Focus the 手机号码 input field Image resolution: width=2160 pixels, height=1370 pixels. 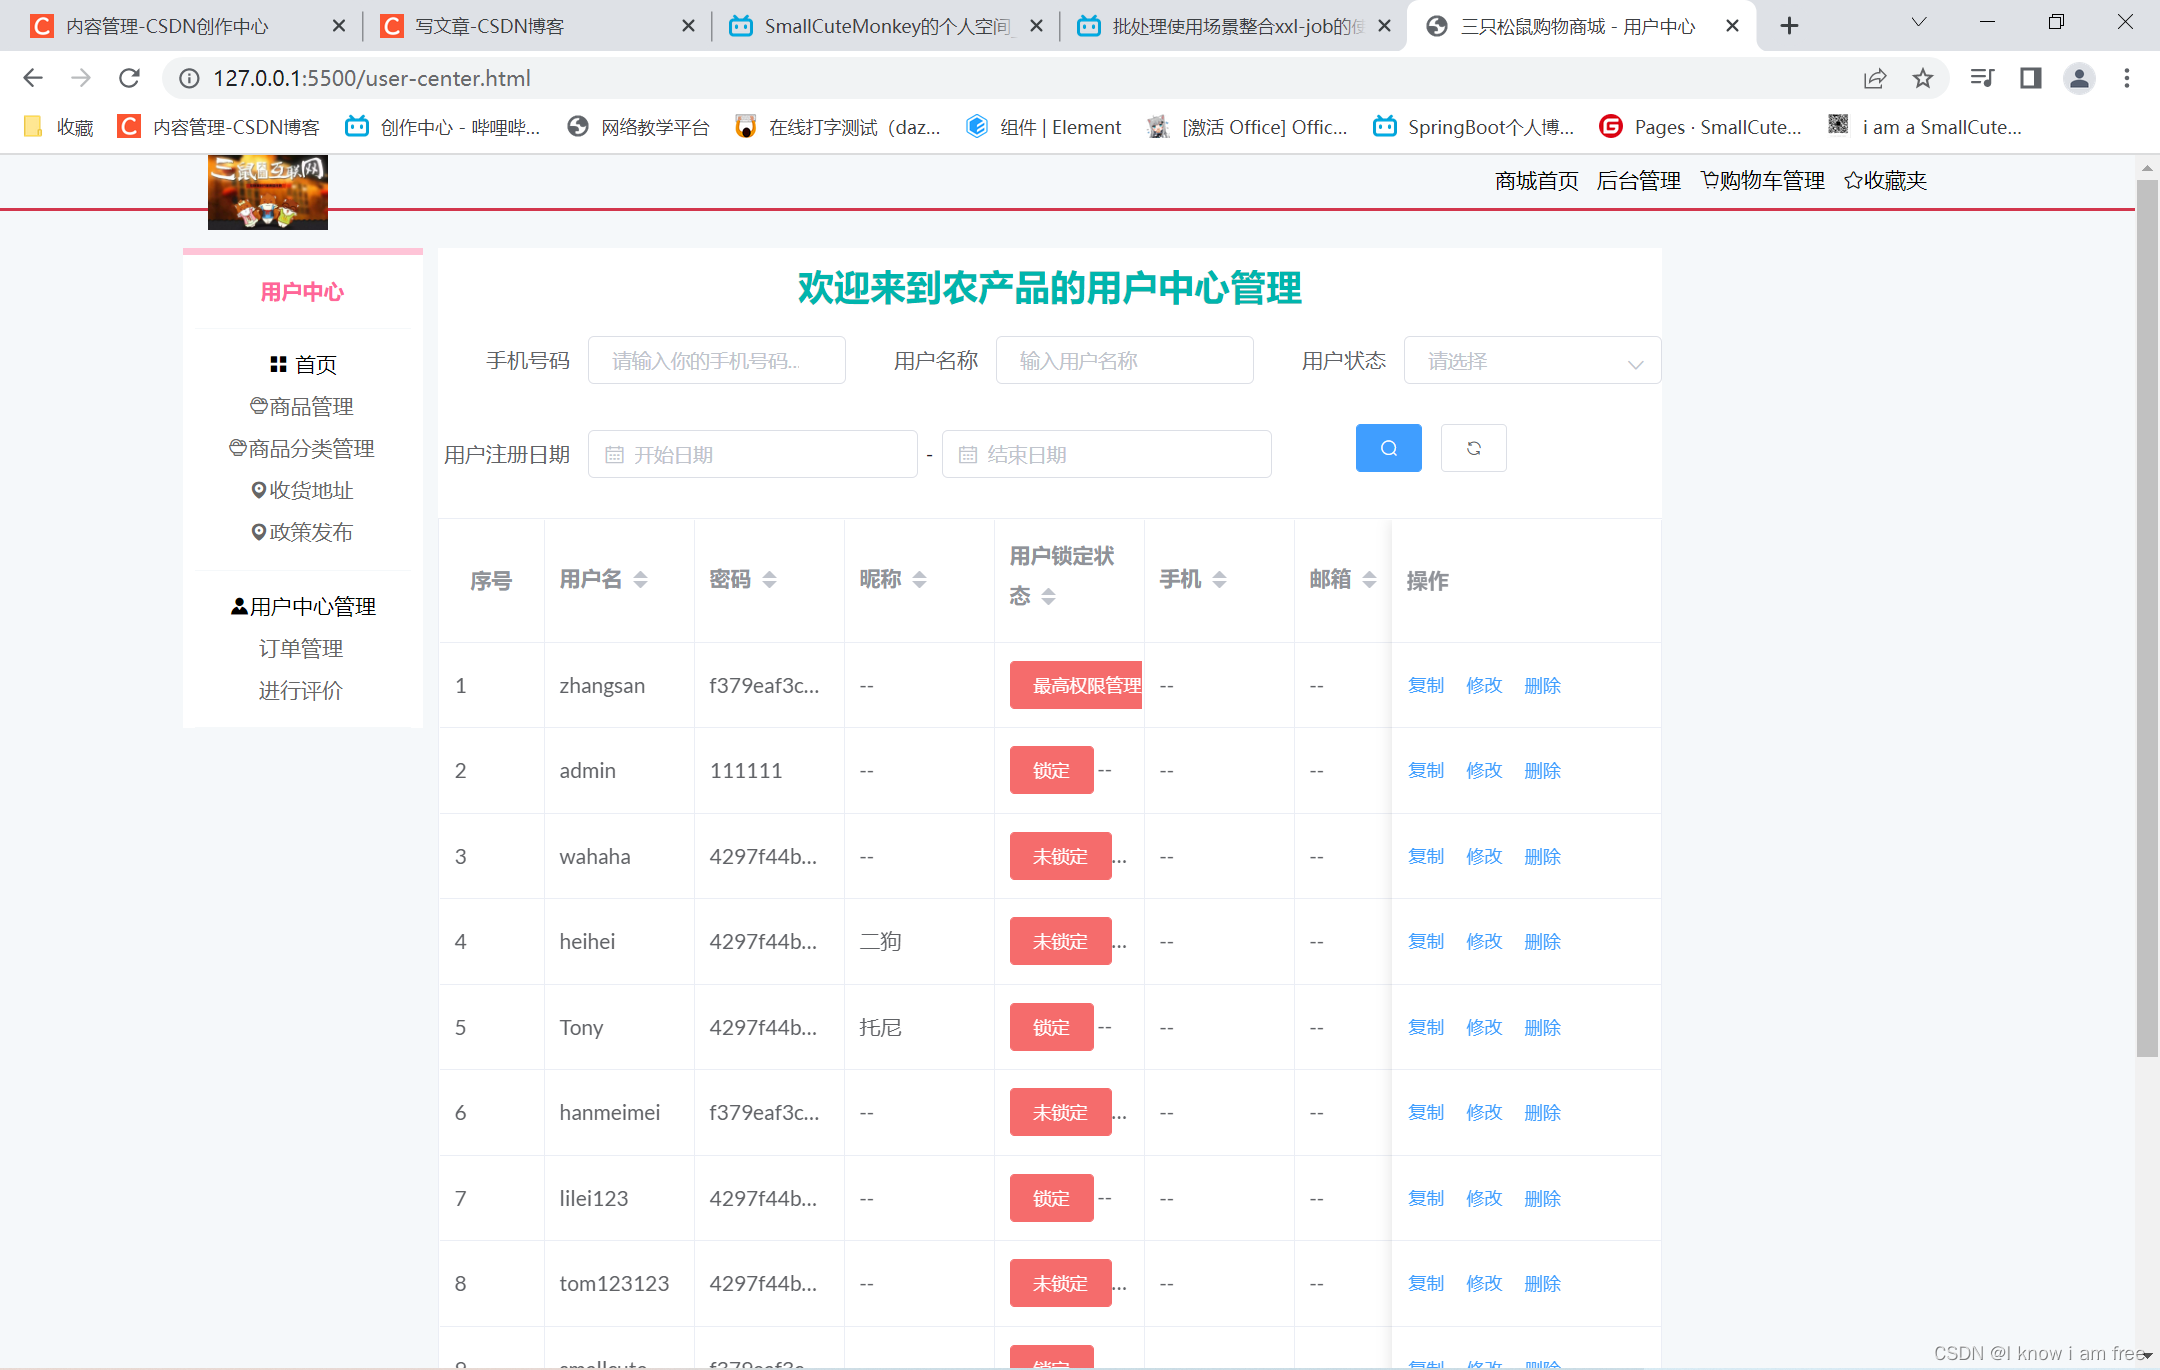coord(716,360)
